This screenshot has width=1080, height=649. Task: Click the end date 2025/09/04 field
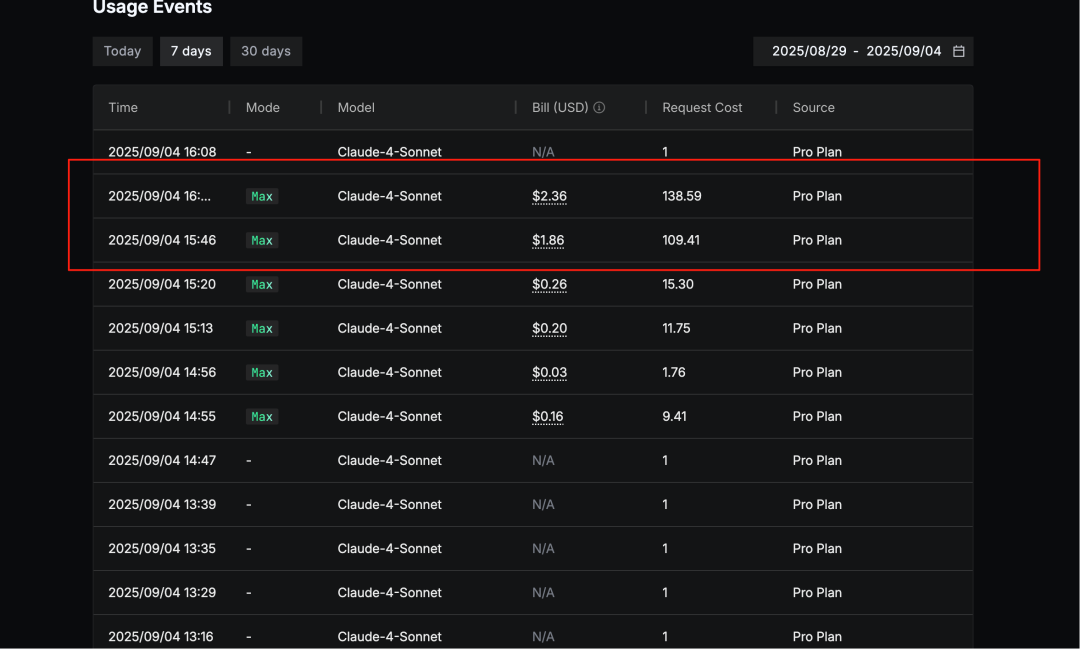(904, 51)
